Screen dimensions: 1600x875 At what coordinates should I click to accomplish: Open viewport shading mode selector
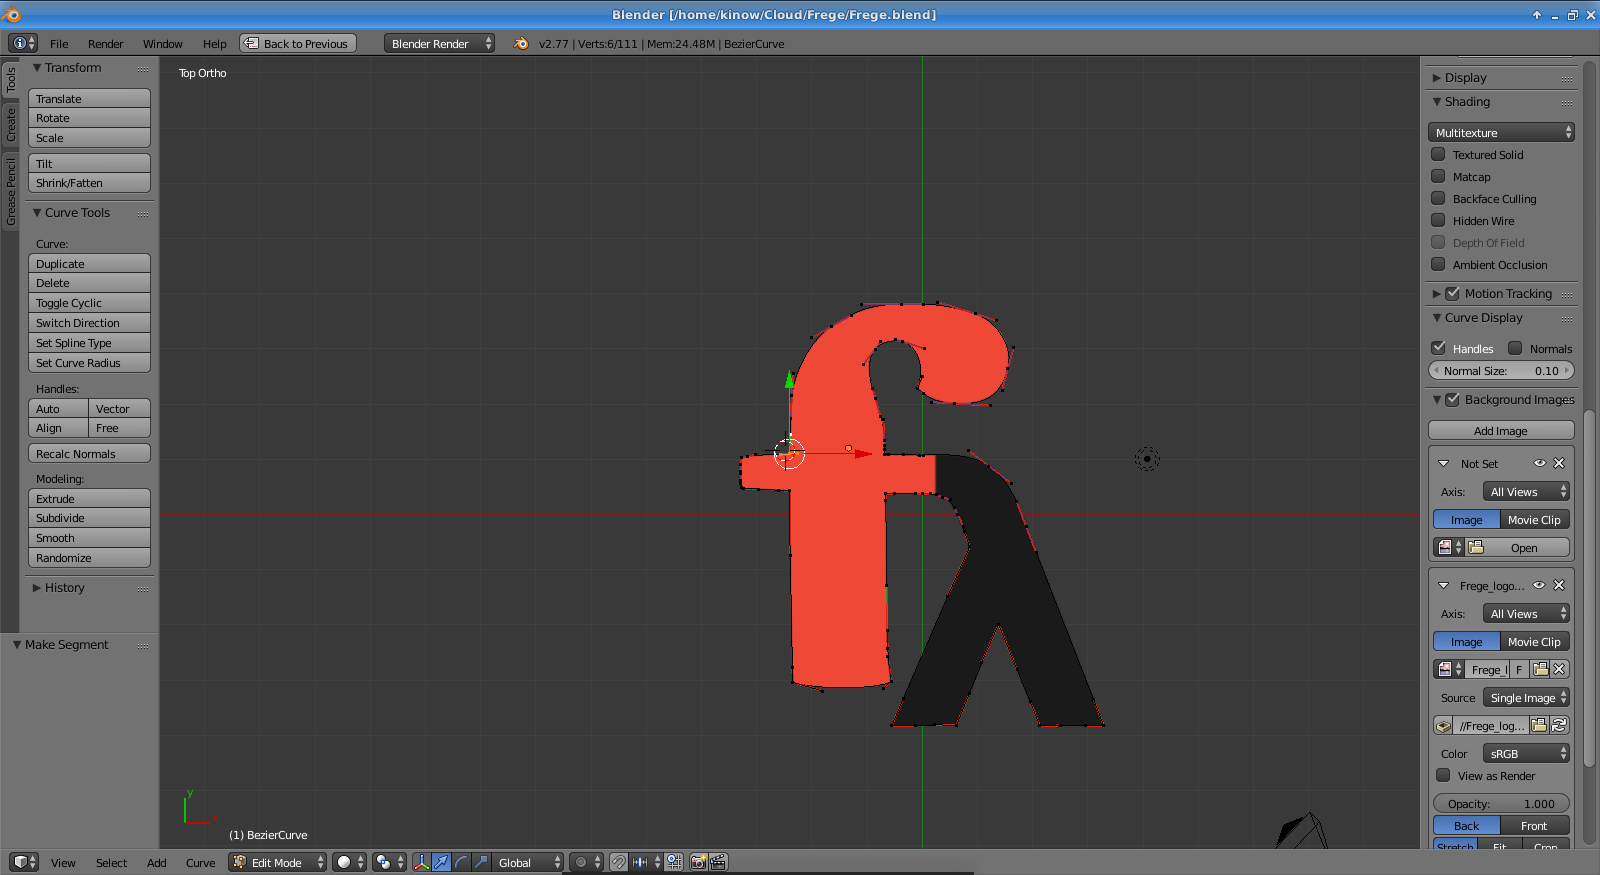click(x=349, y=862)
